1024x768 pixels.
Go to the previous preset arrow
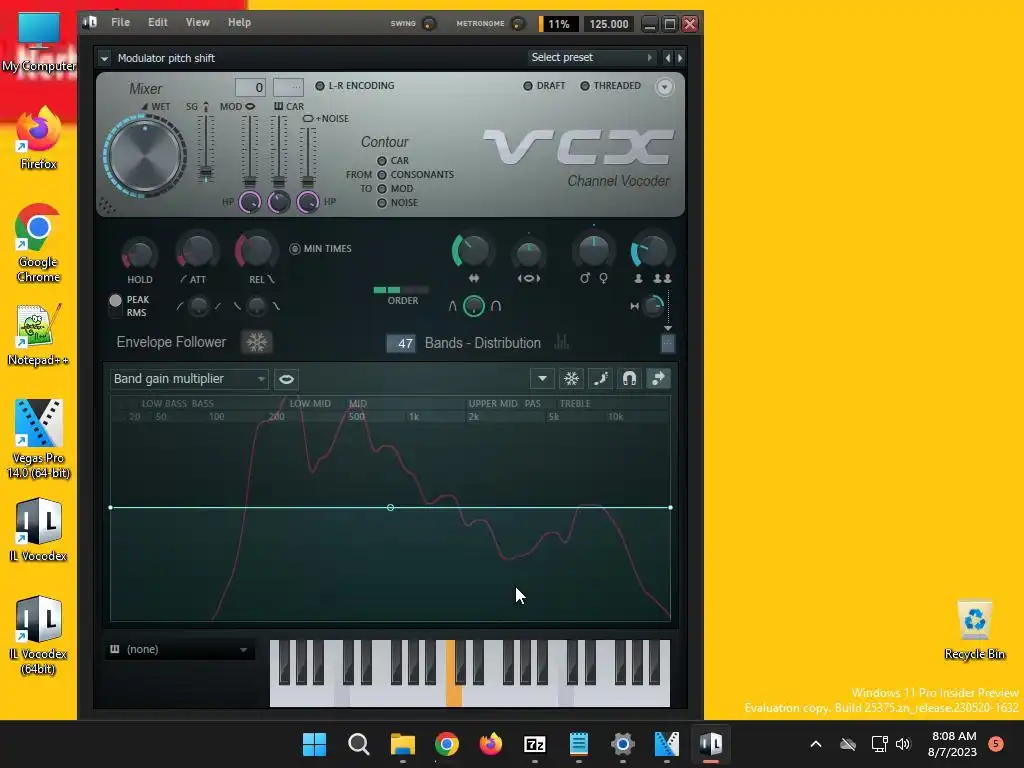[x=667, y=58]
